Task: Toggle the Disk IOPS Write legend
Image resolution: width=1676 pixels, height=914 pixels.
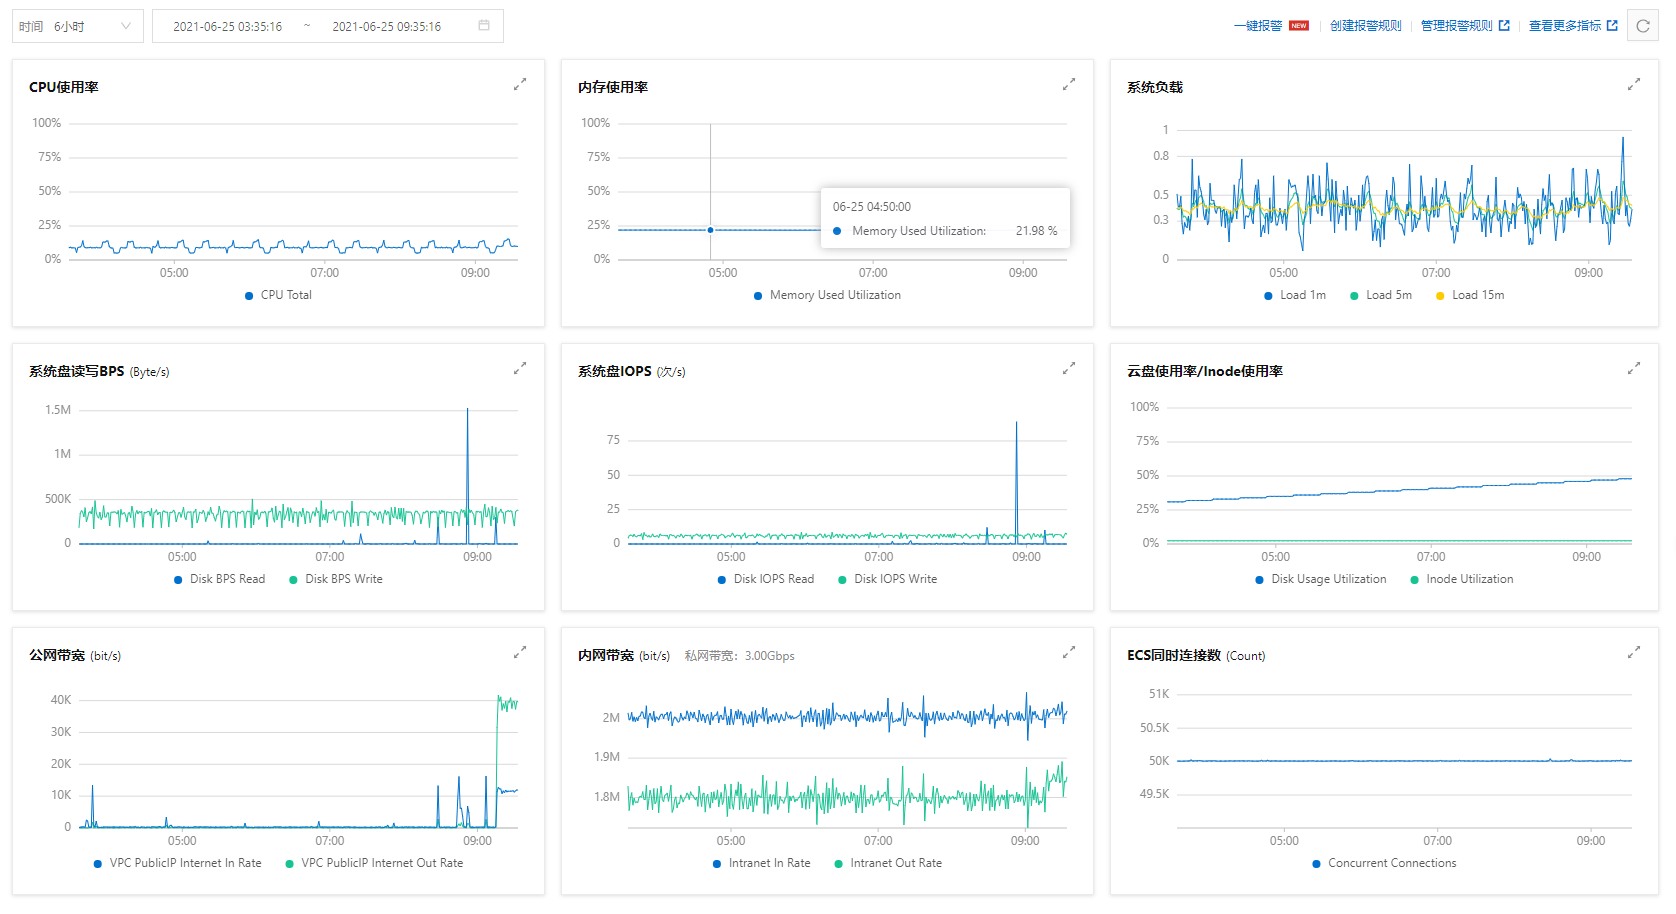Action: coord(888,579)
